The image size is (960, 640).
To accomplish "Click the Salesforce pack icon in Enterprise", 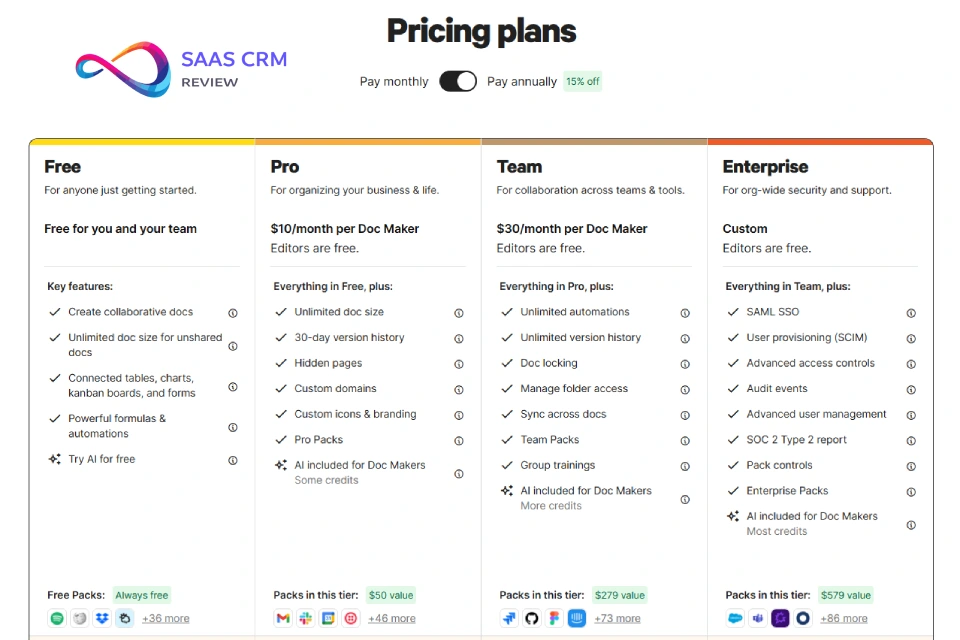I will [x=736, y=618].
